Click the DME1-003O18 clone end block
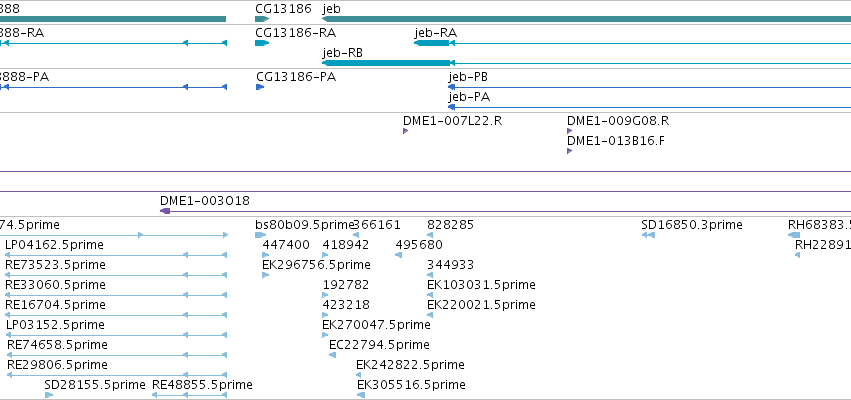Screen dimensions: 851x400 (165, 211)
